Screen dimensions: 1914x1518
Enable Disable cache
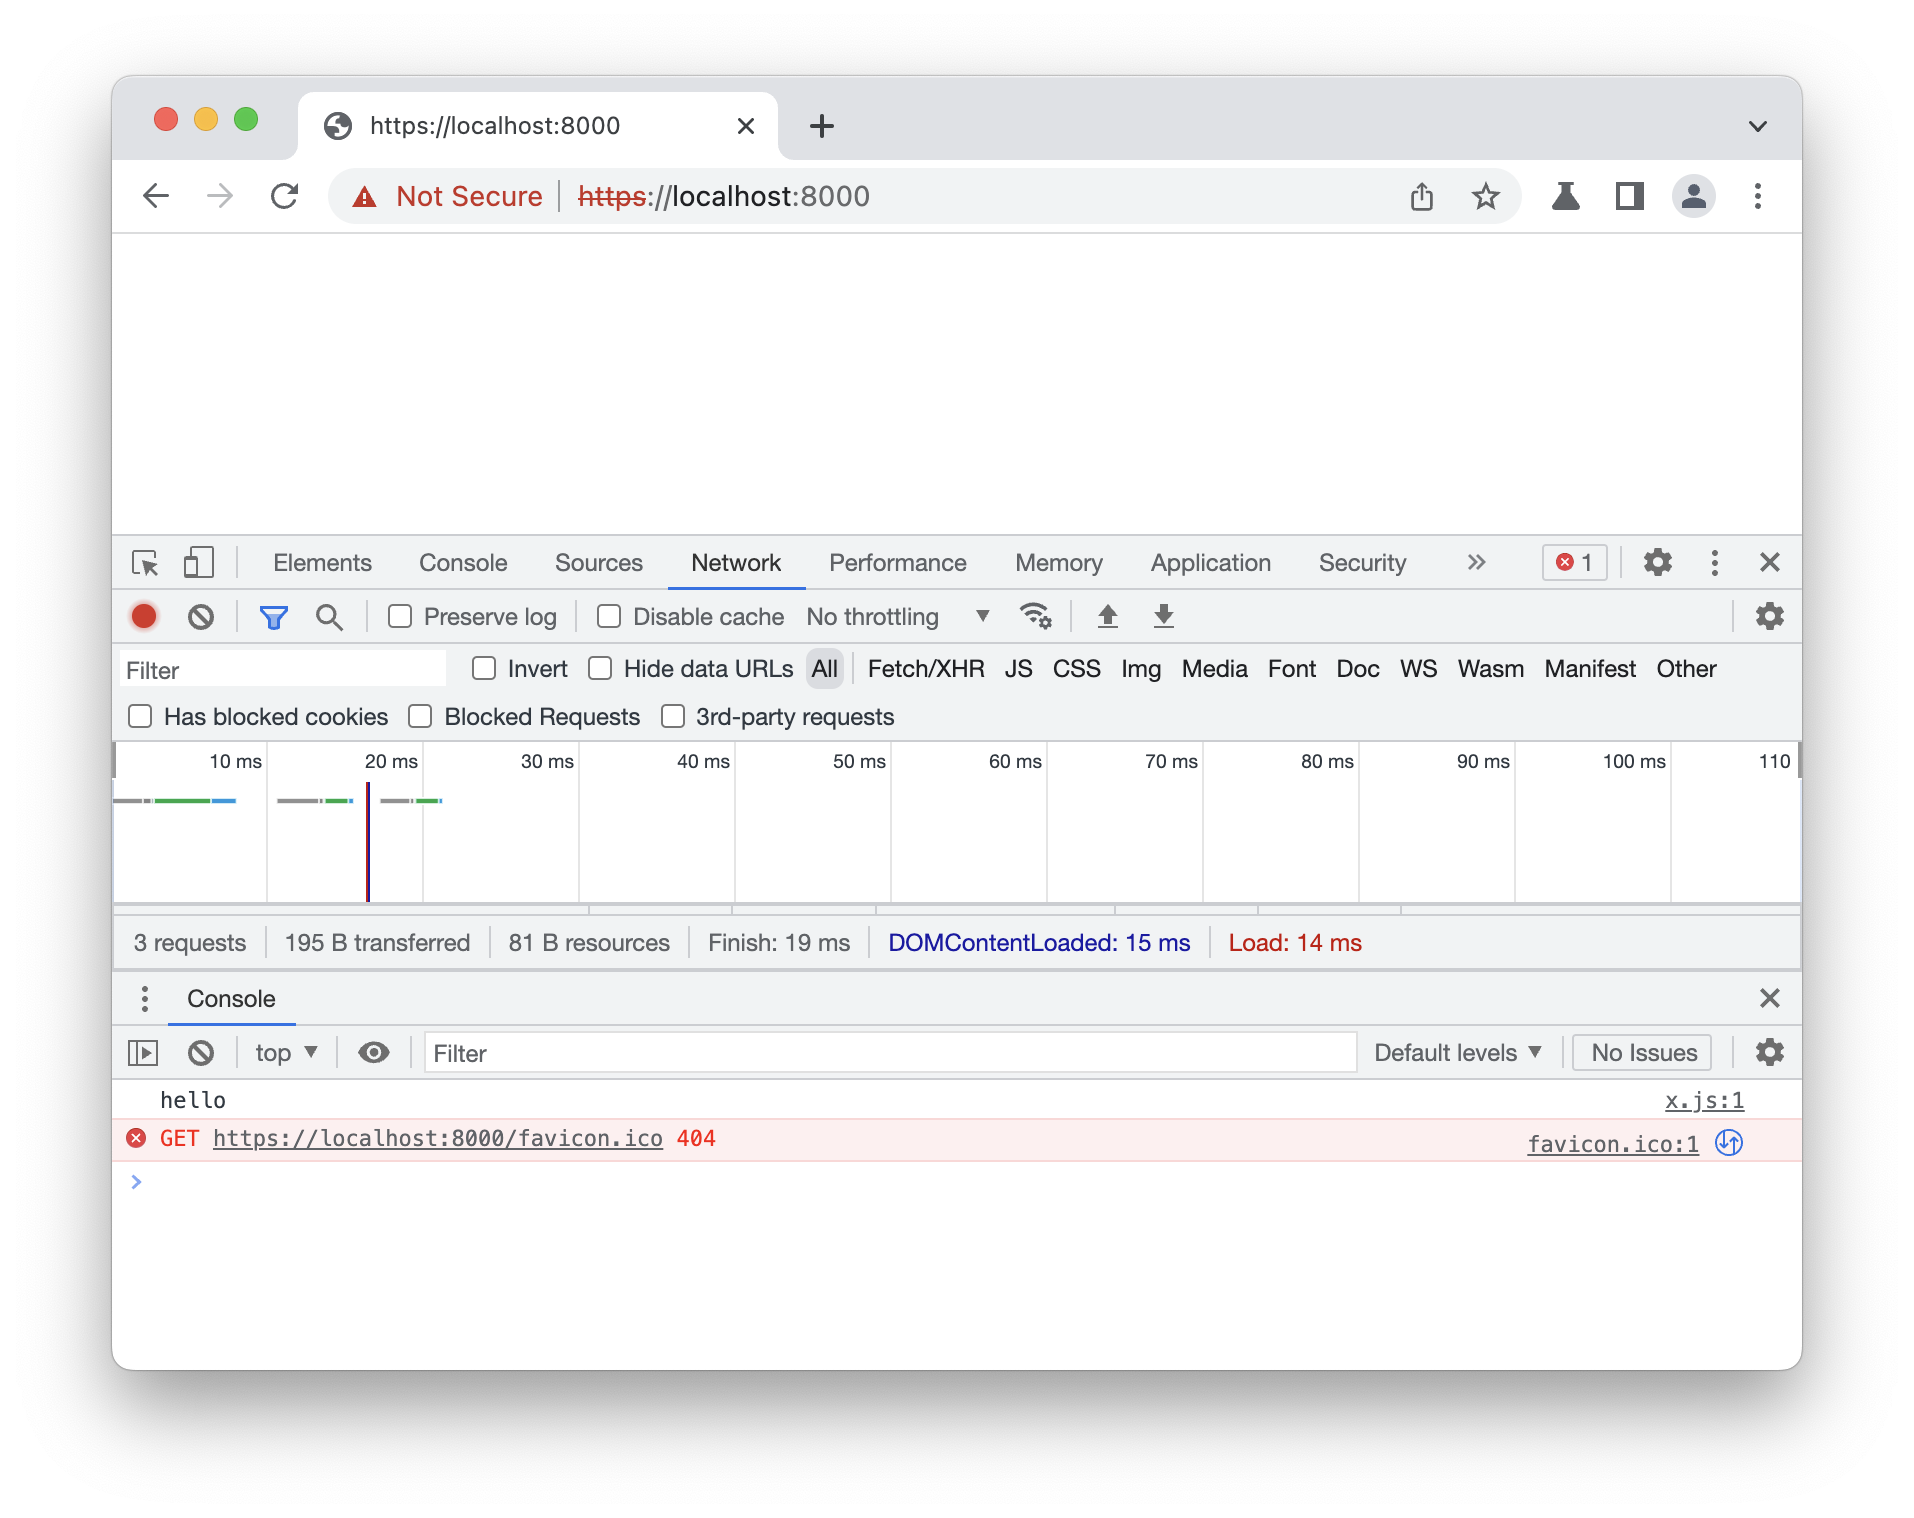(x=608, y=617)
